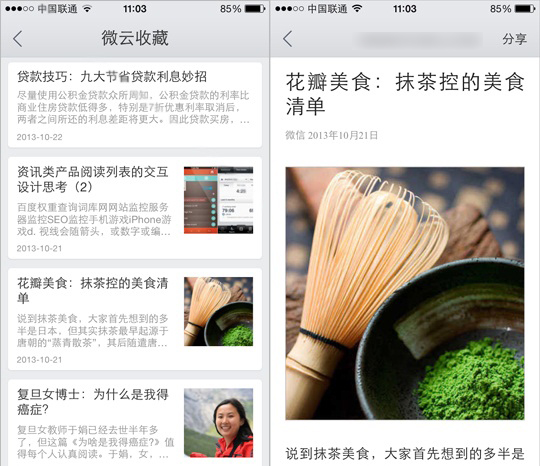Screen dimensions: 540x466
Task: Tap the large matcha whisk article image
Action: pyautogui.click(x=405, y=293)
